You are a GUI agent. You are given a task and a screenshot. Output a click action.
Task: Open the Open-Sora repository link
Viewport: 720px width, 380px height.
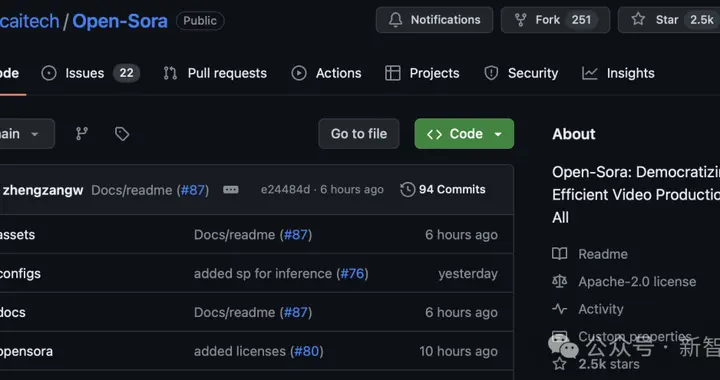(x=120, y=21)
